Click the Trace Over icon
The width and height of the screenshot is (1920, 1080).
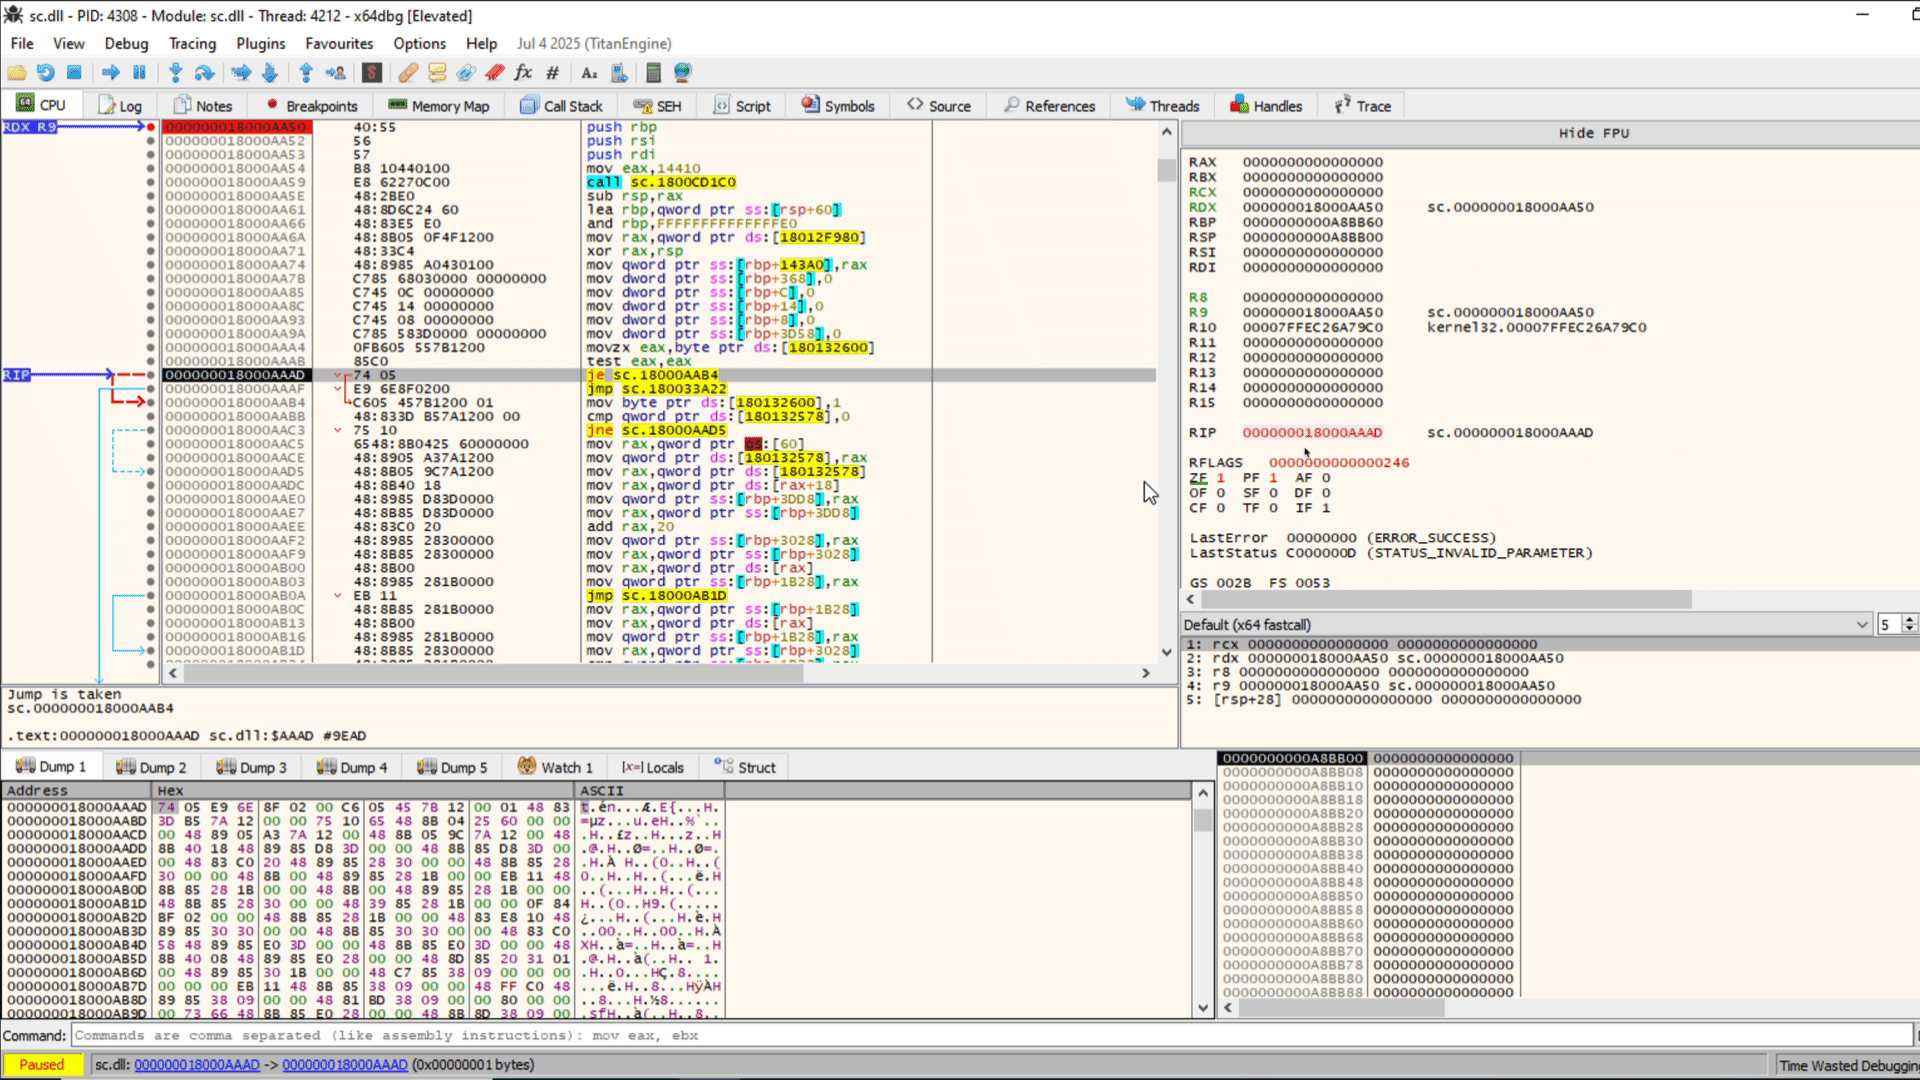[x=269, y=73]
